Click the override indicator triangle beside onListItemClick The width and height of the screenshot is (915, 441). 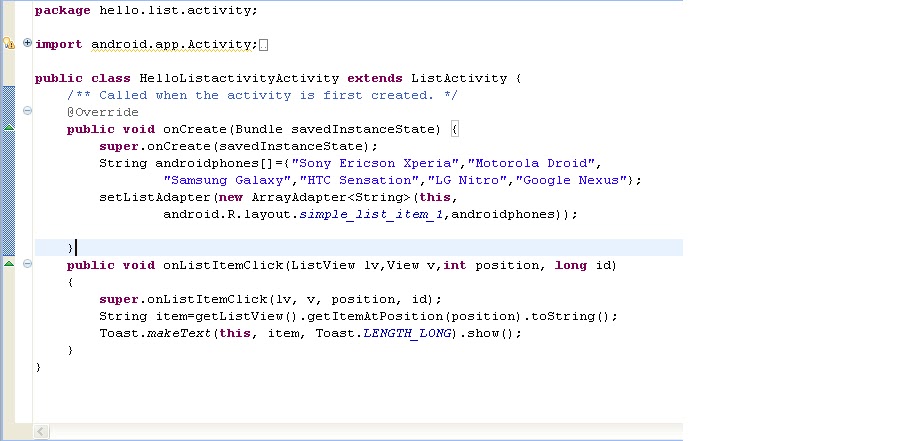pos(9,264)
